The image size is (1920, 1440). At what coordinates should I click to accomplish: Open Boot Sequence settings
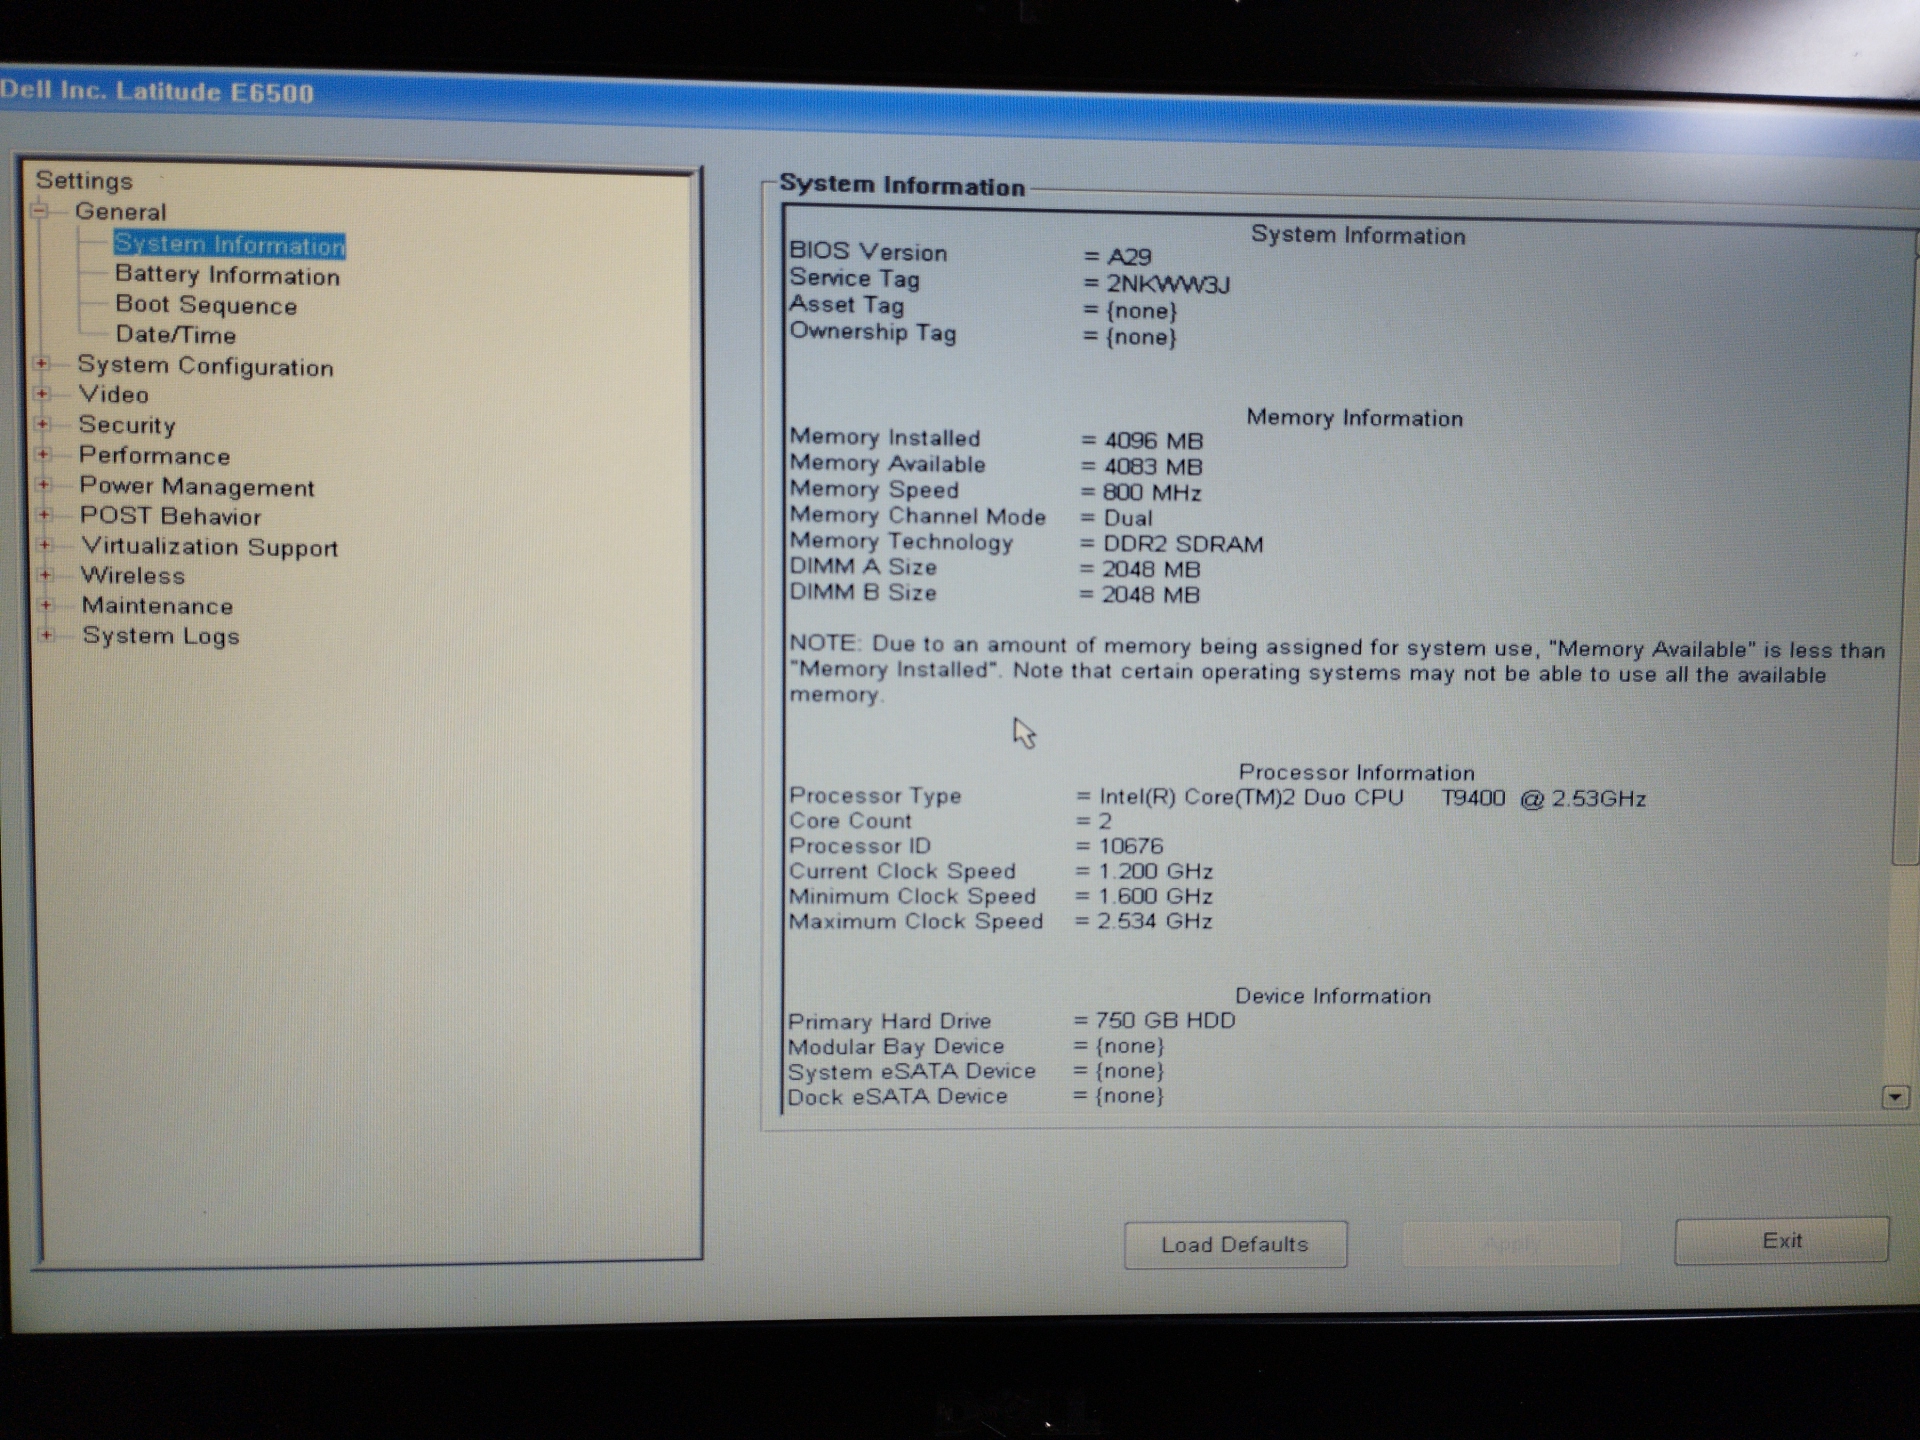206,305
